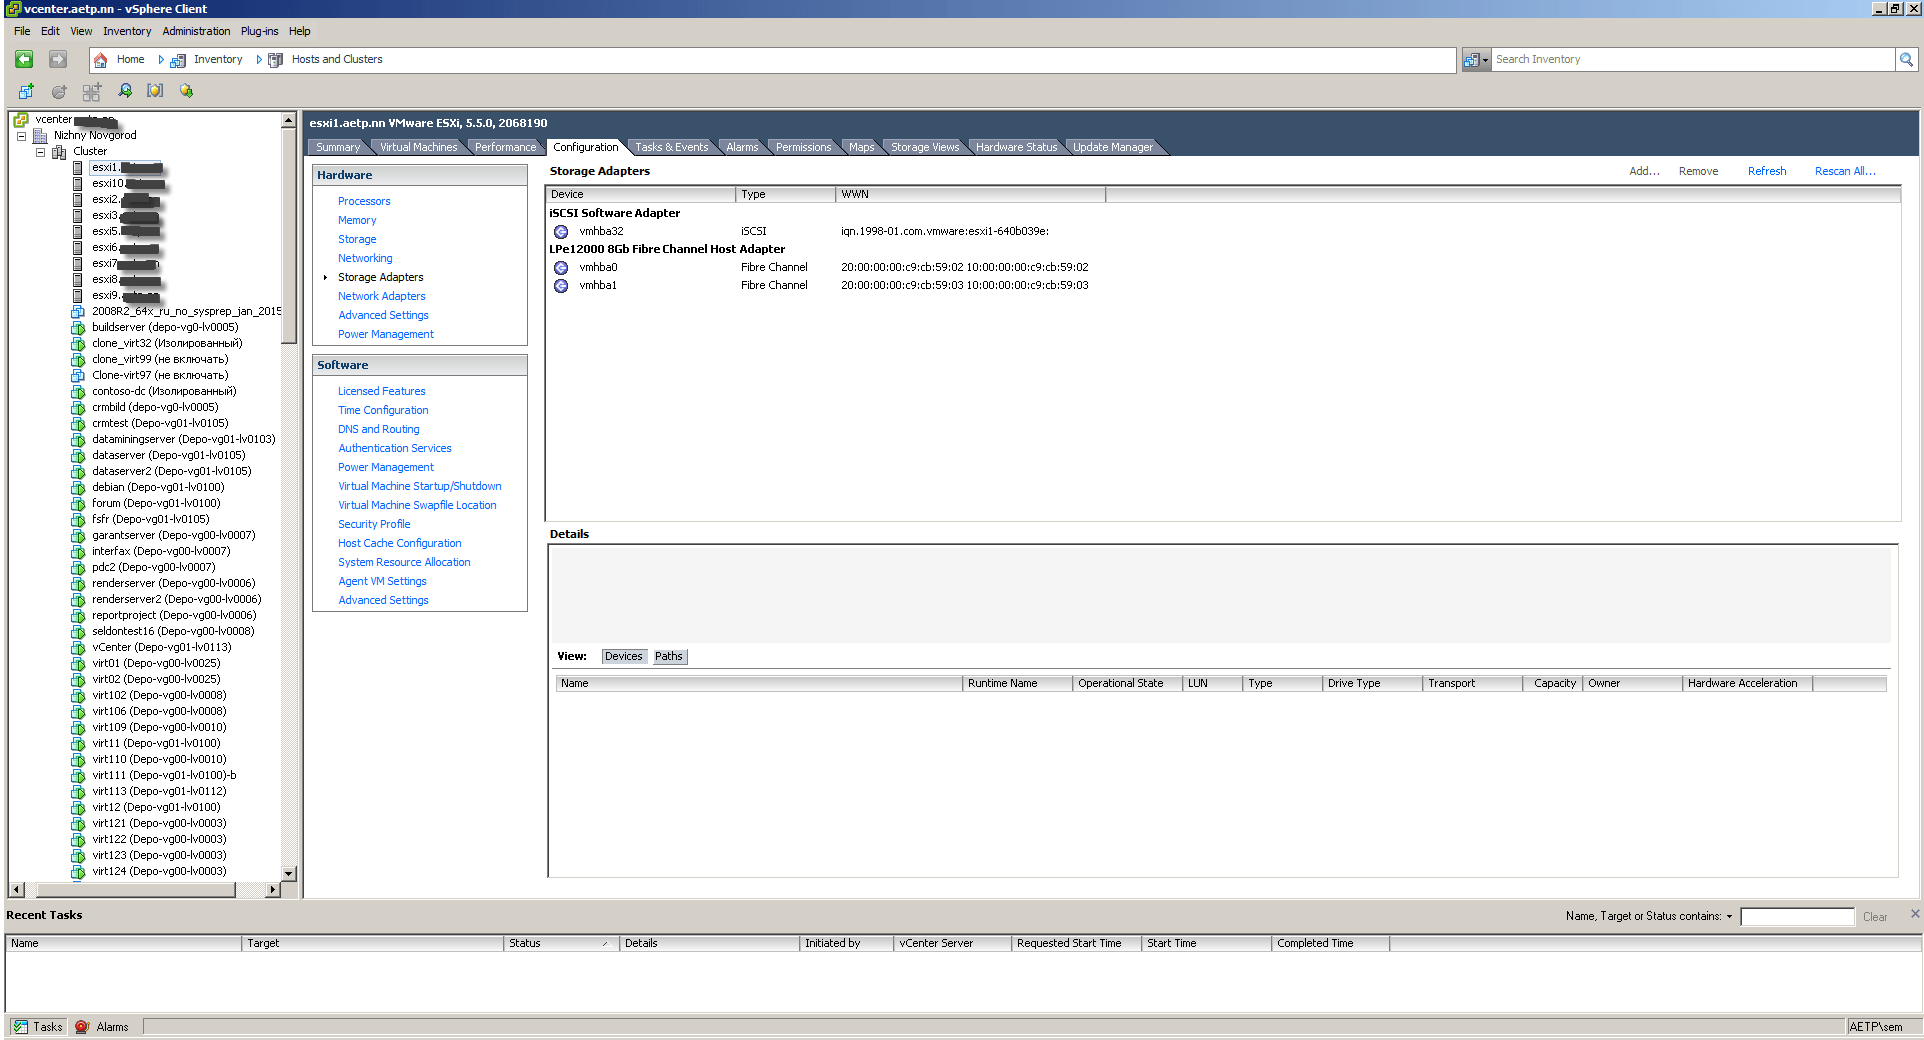Click the buildserver VM icon in tree

coord(78,328)
